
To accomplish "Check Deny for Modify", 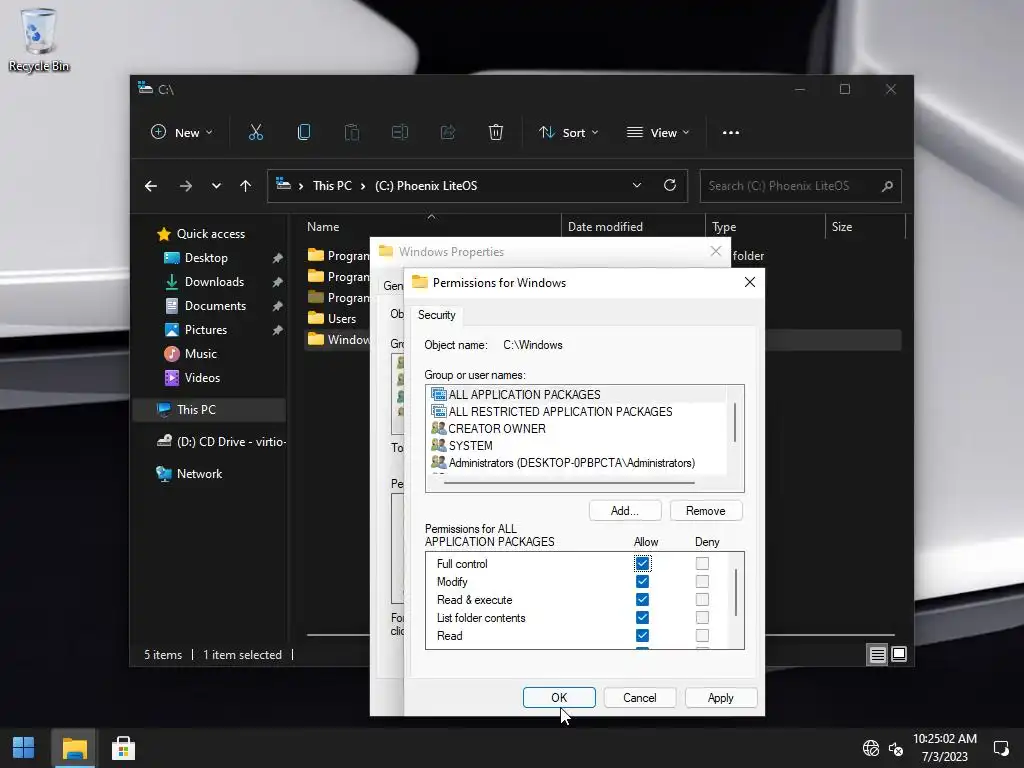I will point(702,581).
